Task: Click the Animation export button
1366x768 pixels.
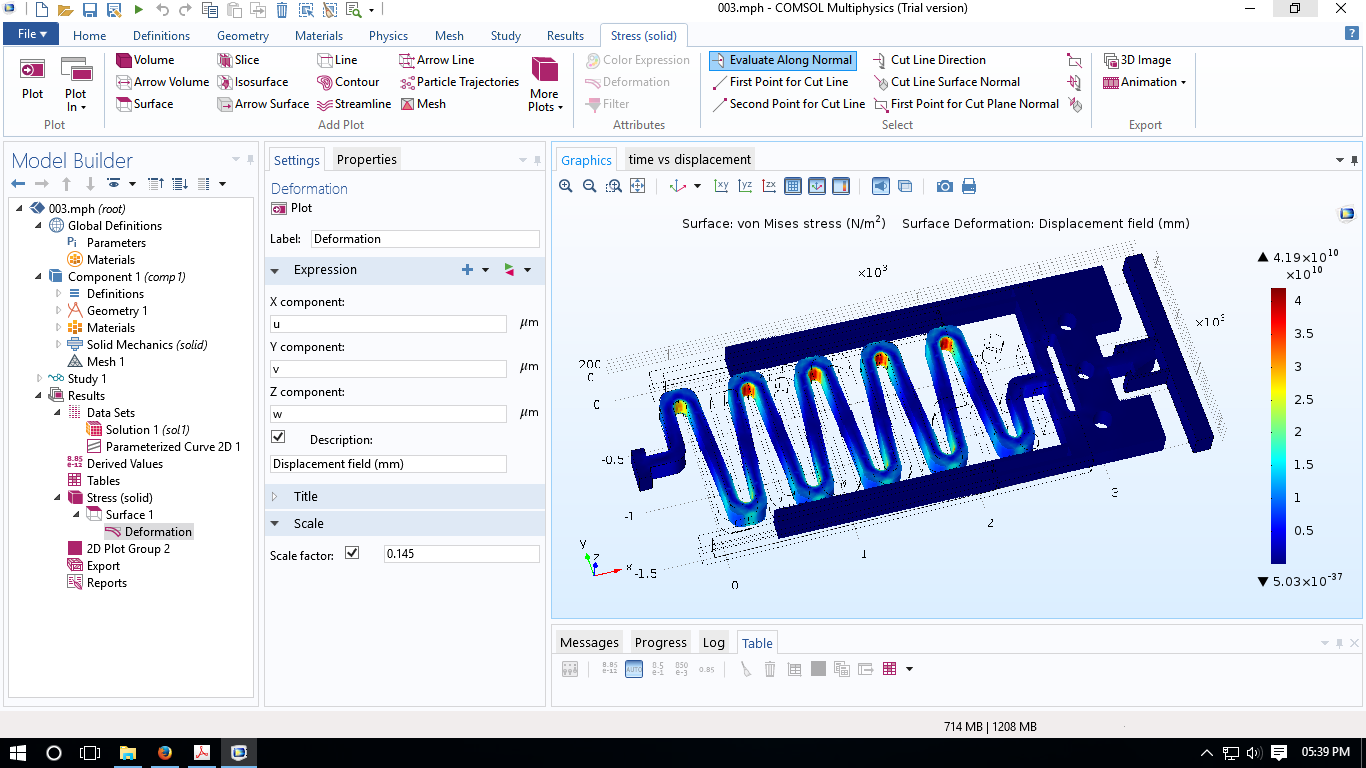Action: pyautogui.click(x=1146, y=82)
